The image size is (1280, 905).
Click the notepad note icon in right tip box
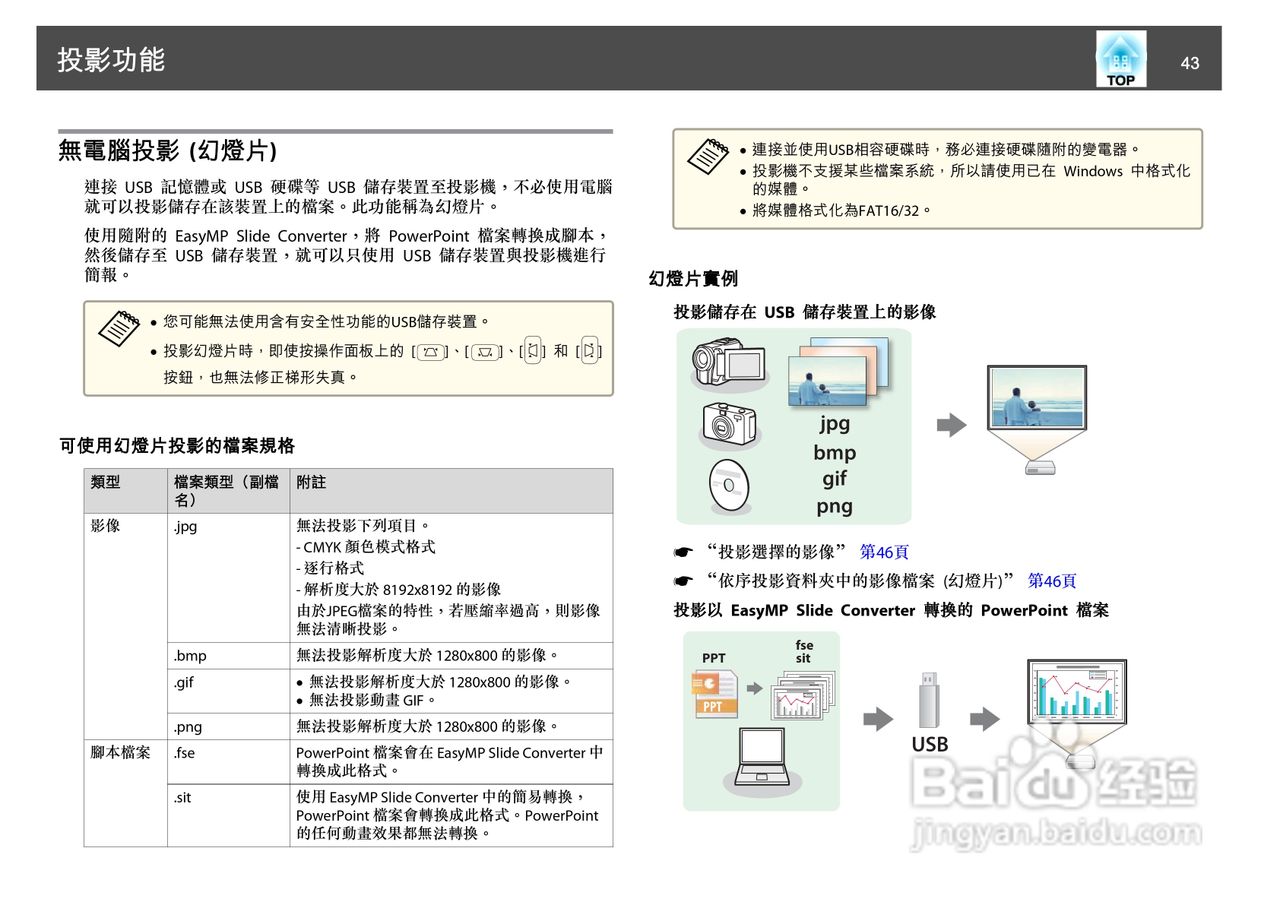coord(708,155)
